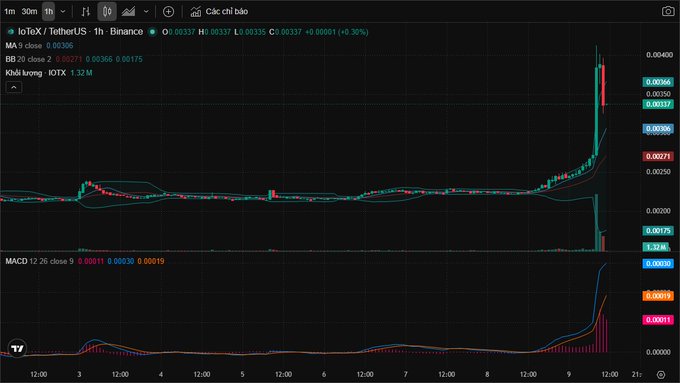Click date label 9 on time axis
The width and height of the screenshot is (680, 383).
point(569,374)
